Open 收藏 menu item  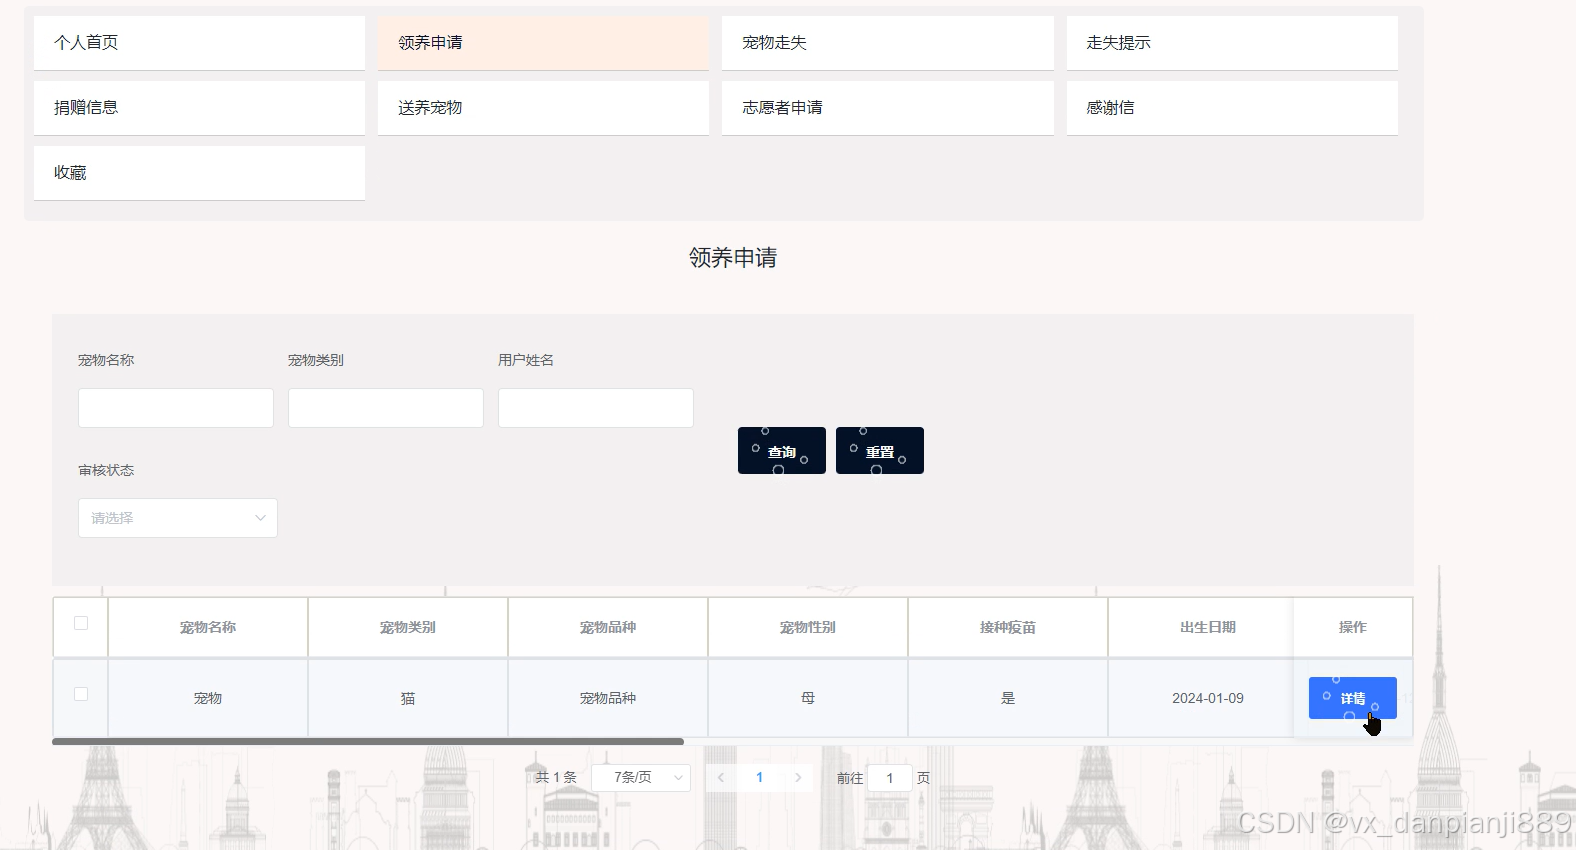(x=199, y=173)
